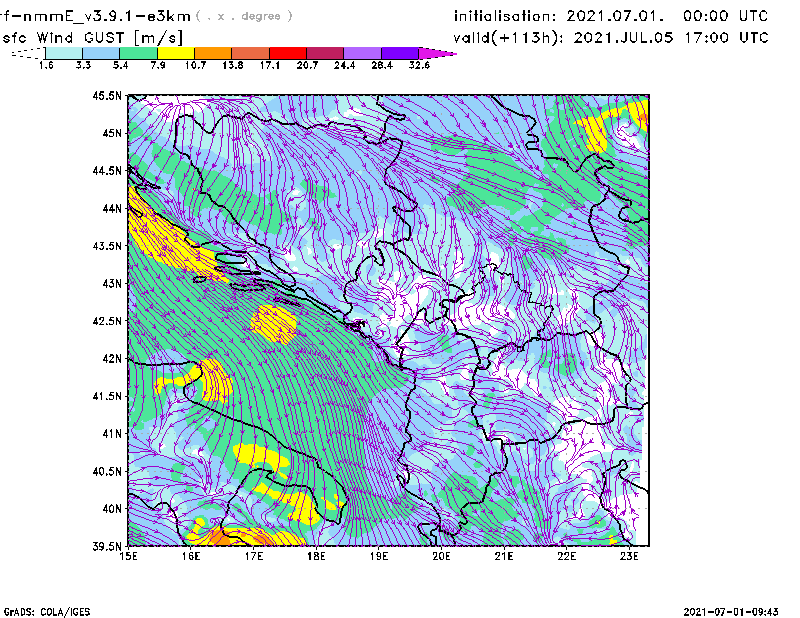Click the 21E longitude label
Image resolution: width=800 pixels, height=618 pixels.
(x=504, y=556)
